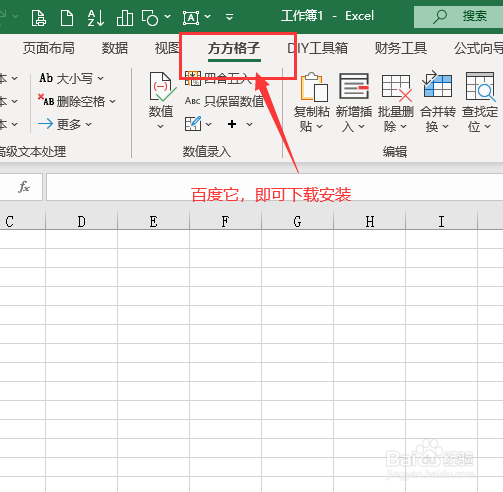Select column F header
The height and width of the screenshot is (492, 503).
pyautogui.click(x=225, y=221)
